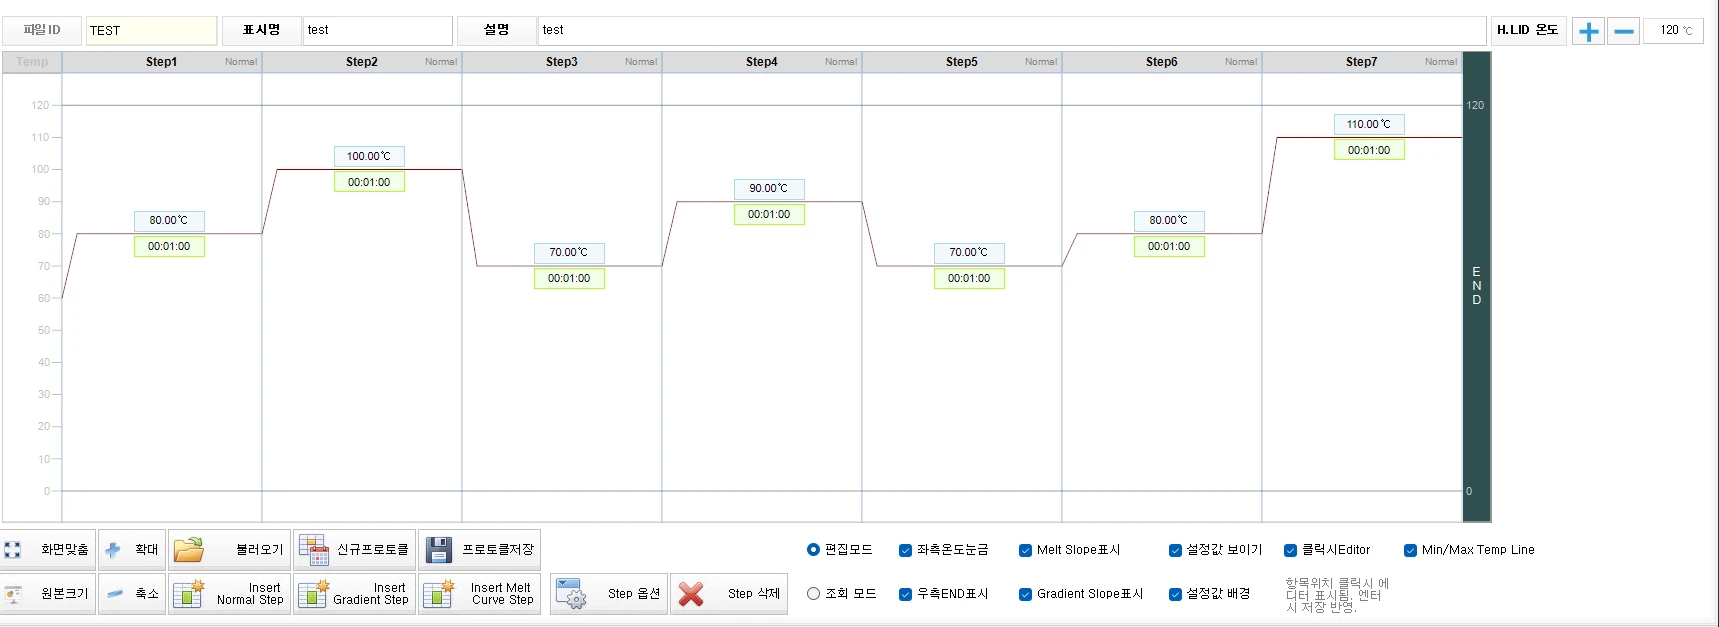Click the Temp header cell

[32, 62]
